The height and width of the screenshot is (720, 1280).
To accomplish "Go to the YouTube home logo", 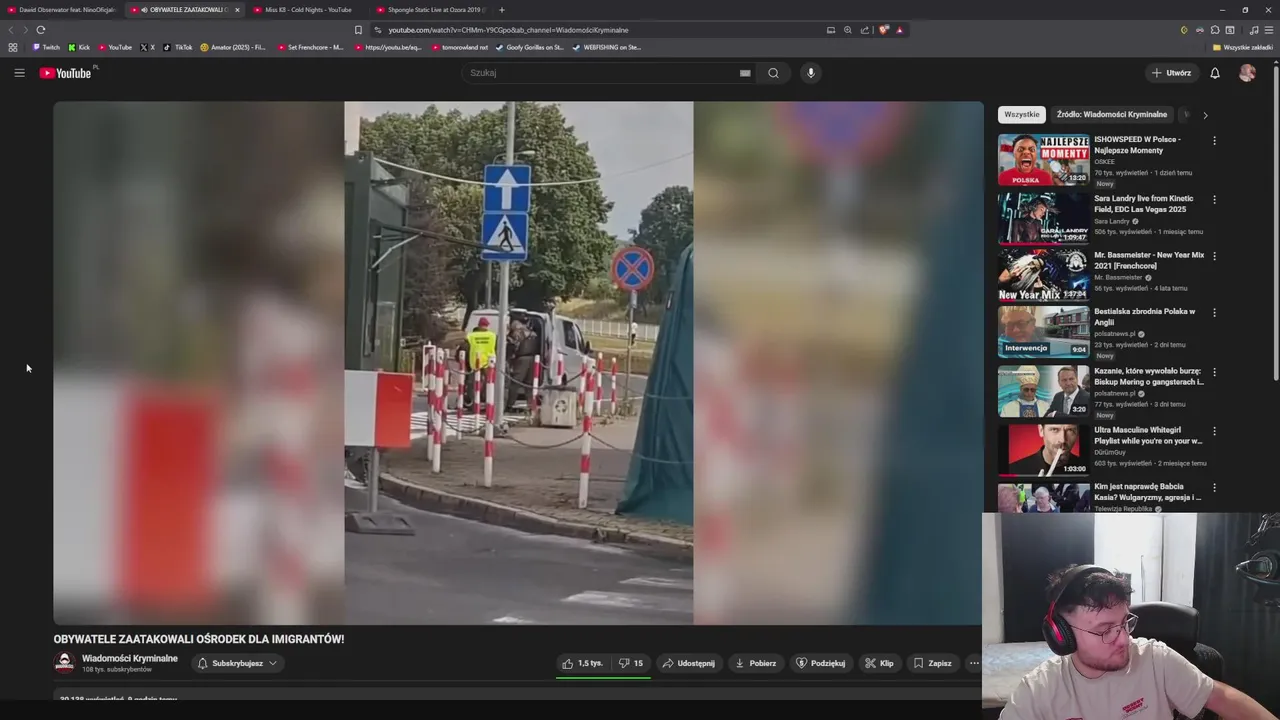I will point(65,73).
